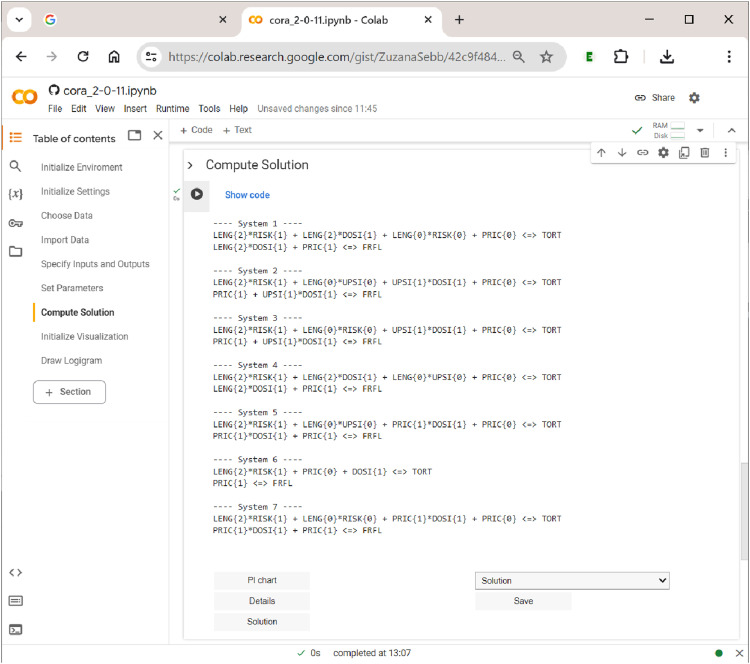Open the Files folder panel

pyautogui.click(x=15, y=251)
